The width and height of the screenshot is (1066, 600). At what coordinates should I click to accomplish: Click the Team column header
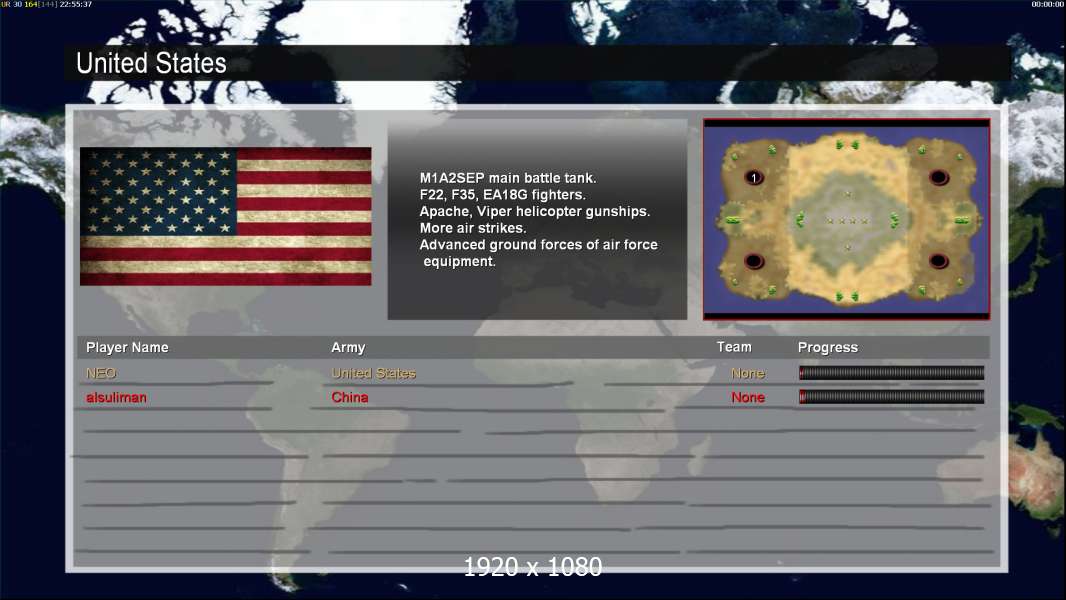(x=734, y=347)
